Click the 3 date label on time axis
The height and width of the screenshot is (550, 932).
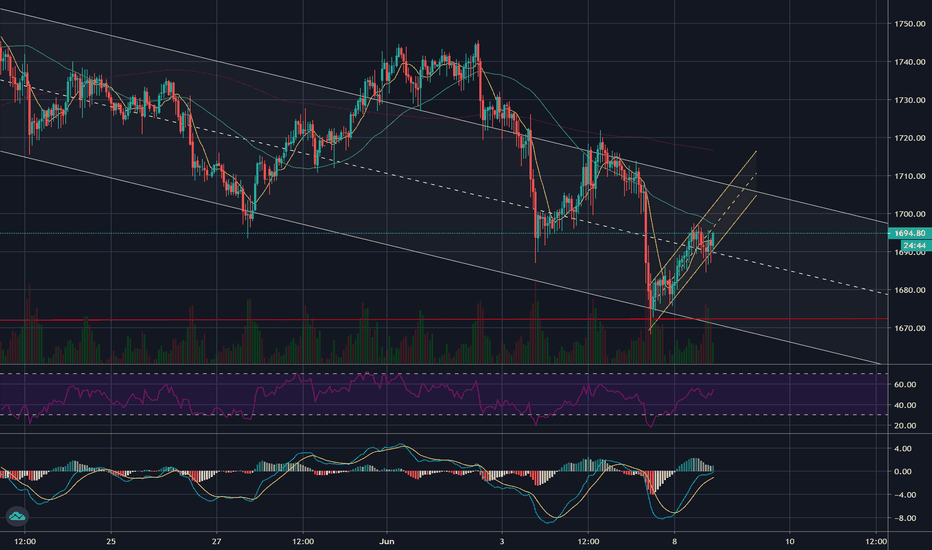click(x=502, y=541)
